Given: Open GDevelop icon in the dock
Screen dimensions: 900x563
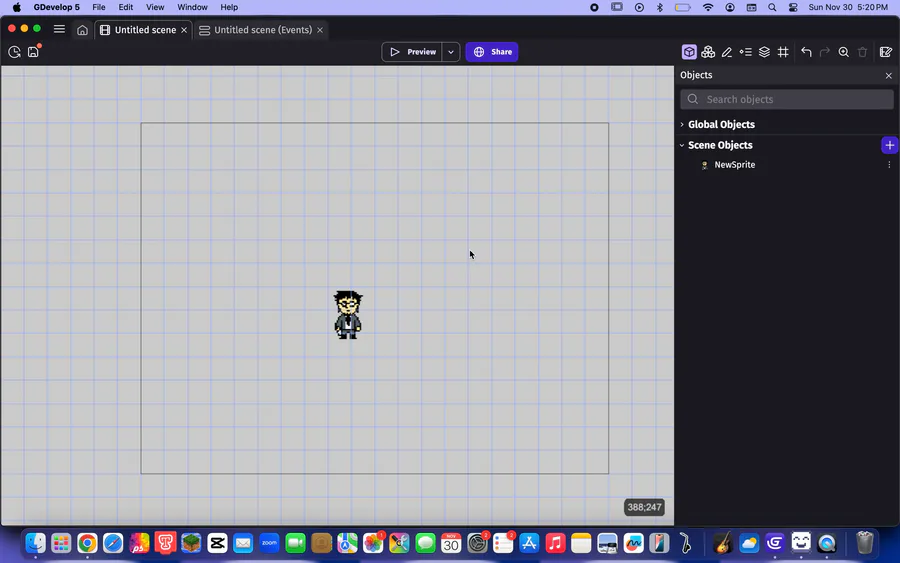Looking at the screenshot, I should (775, 543).
